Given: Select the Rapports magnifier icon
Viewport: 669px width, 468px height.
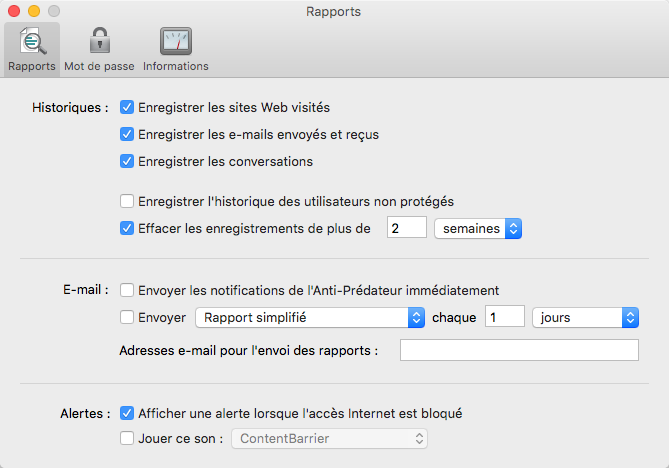Looking at the screenshot, I should pos(32,41).
